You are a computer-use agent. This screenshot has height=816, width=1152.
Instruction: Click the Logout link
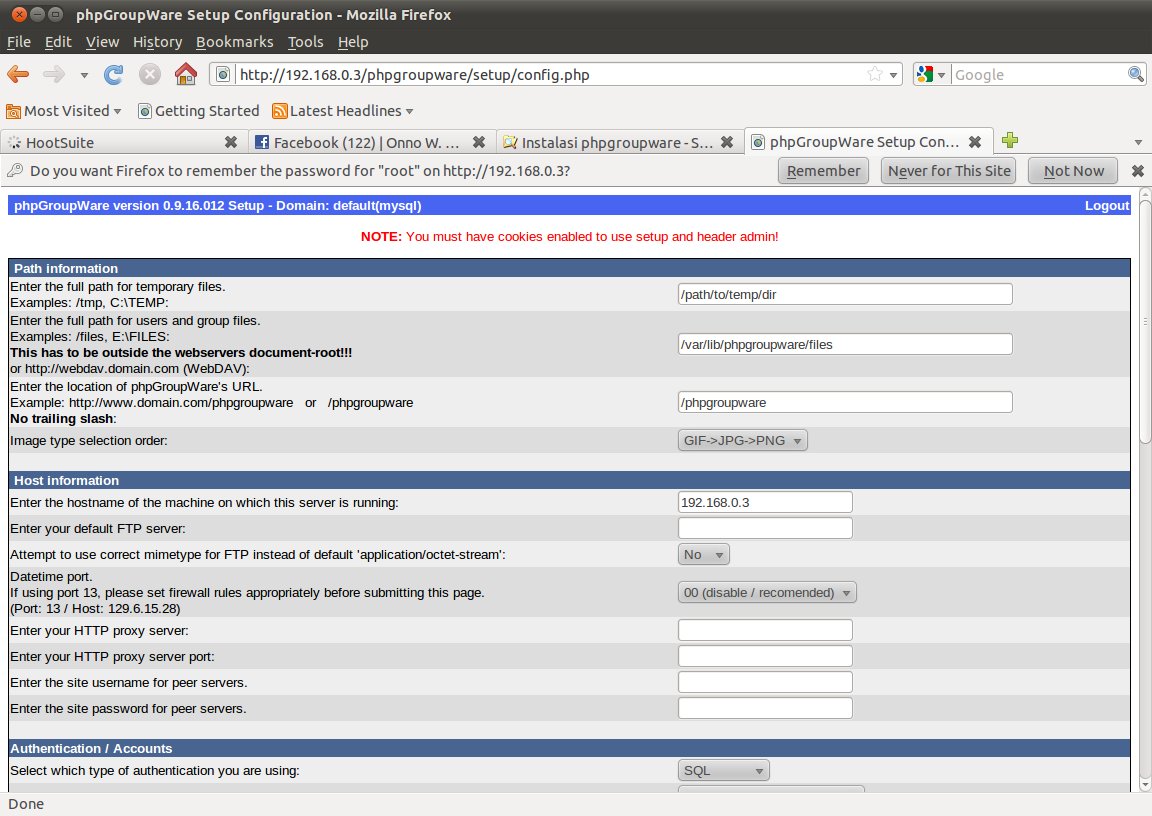pyautogui.click(x=1106, y=206)
